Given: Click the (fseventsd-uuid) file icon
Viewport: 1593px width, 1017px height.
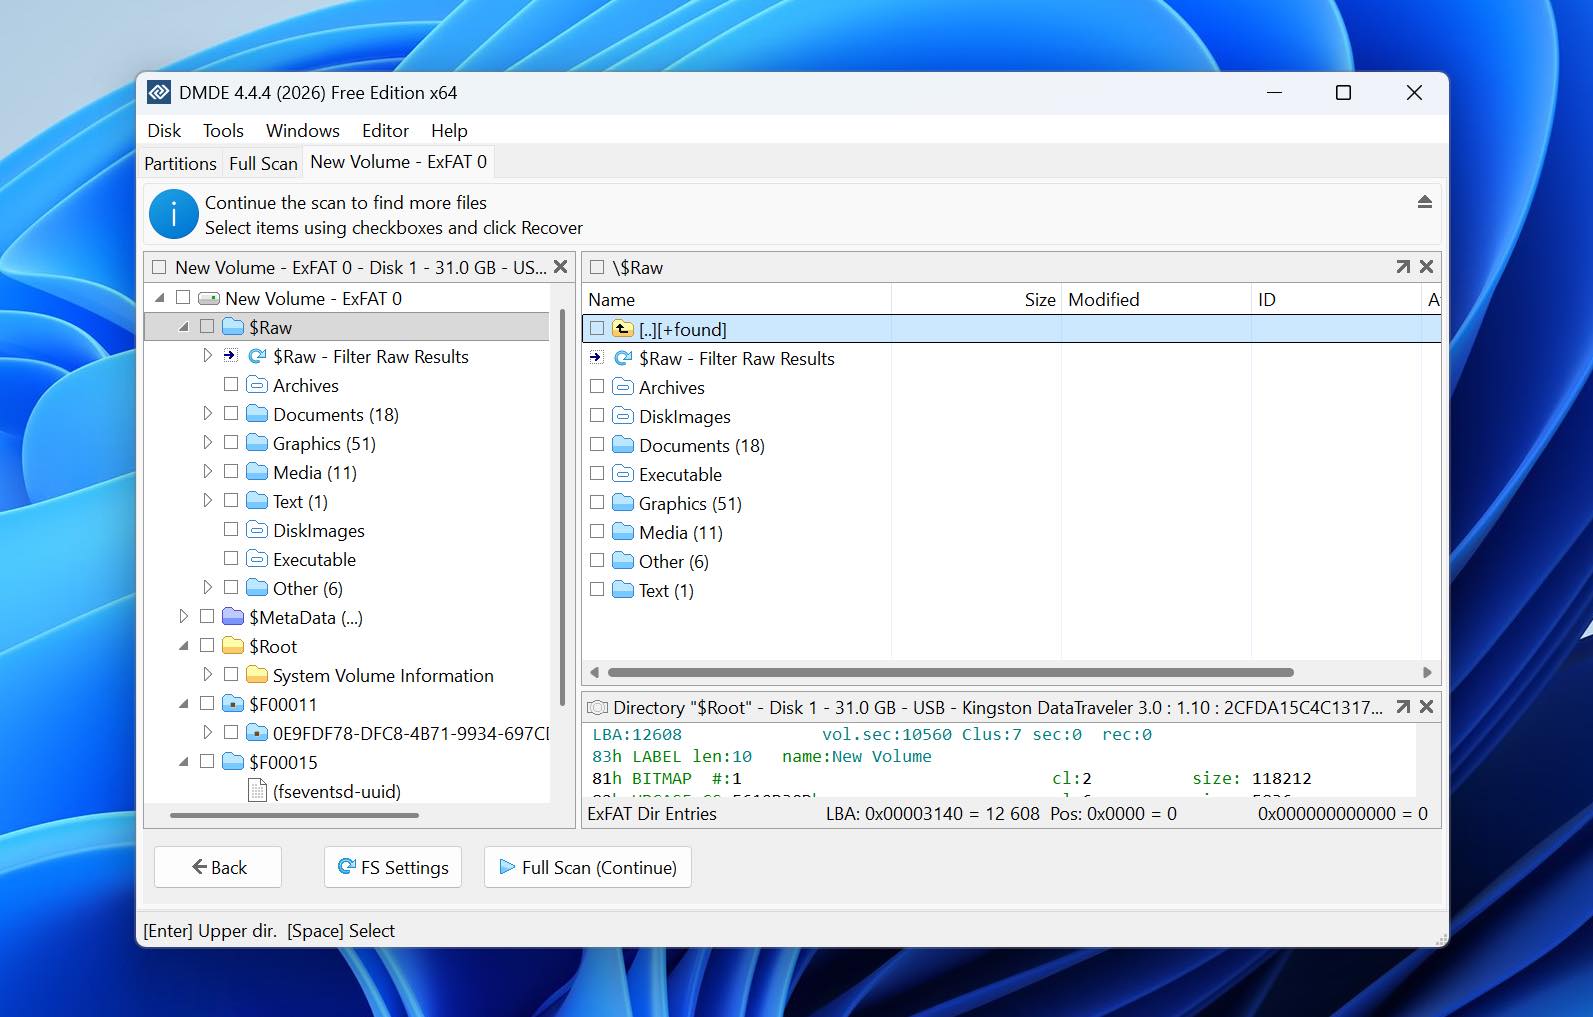Looking at the screenshot, I should (258, 791).
